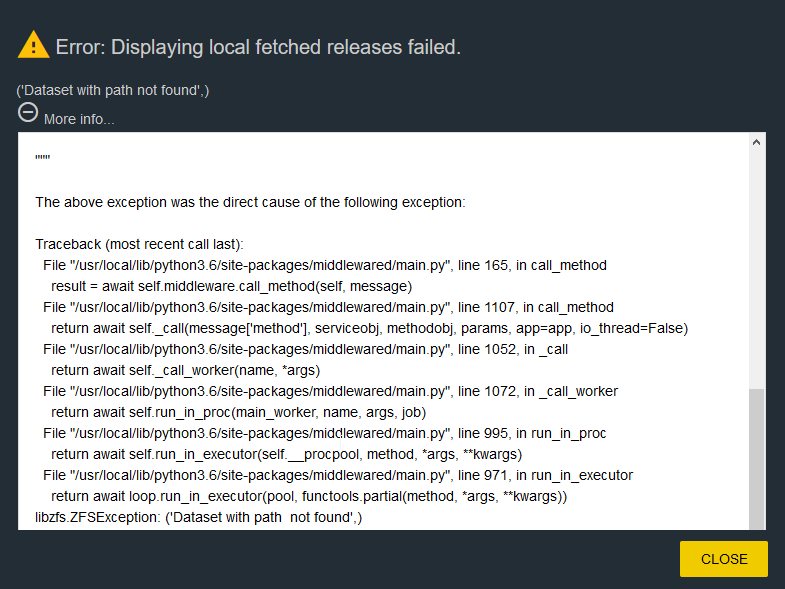Dismiss the dialog with the CLOSE button
The width and height of the screenshot is (785, 589).
click(x=723, y=559)
